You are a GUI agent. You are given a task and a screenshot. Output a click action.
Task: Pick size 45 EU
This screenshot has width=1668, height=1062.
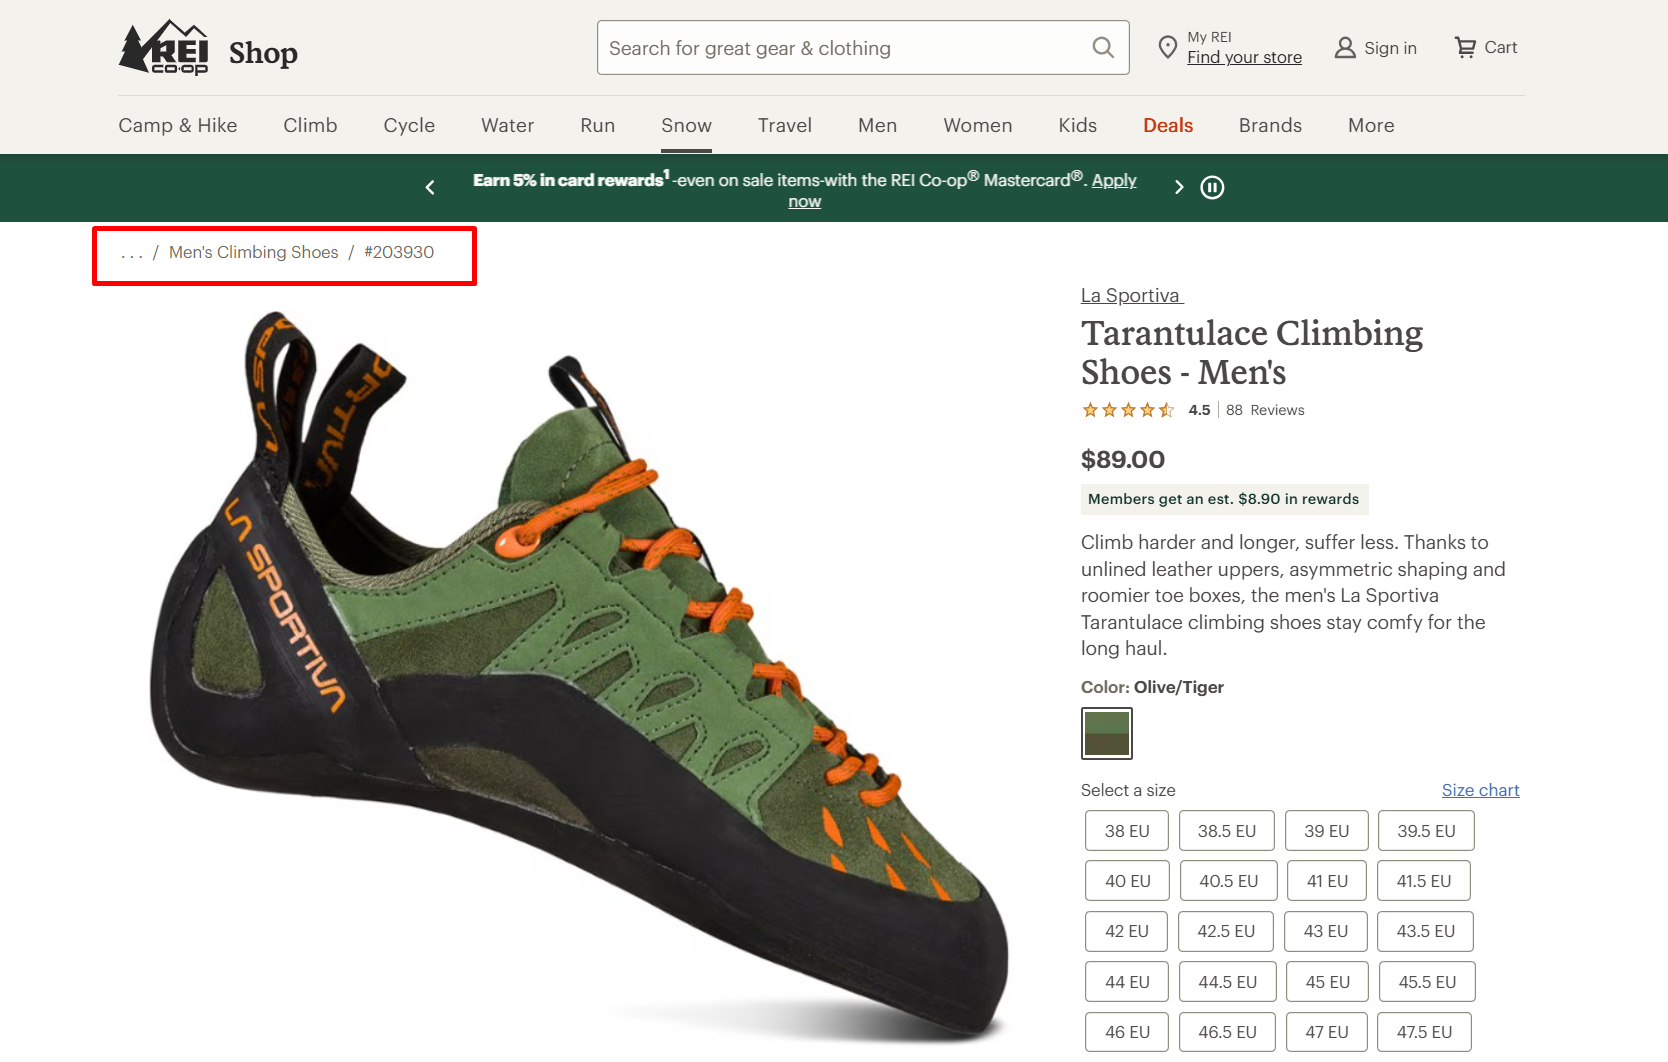[1327, 982]
